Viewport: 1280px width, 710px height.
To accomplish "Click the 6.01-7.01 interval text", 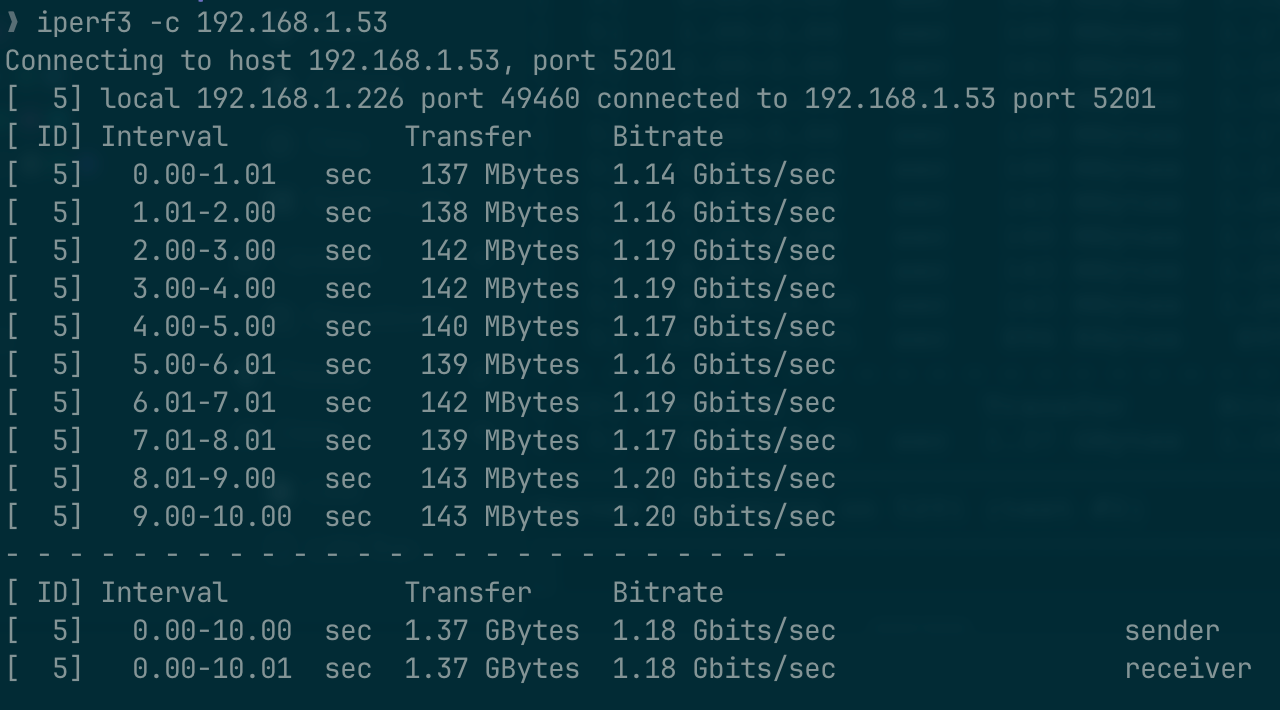I will (x=204, y=402).
